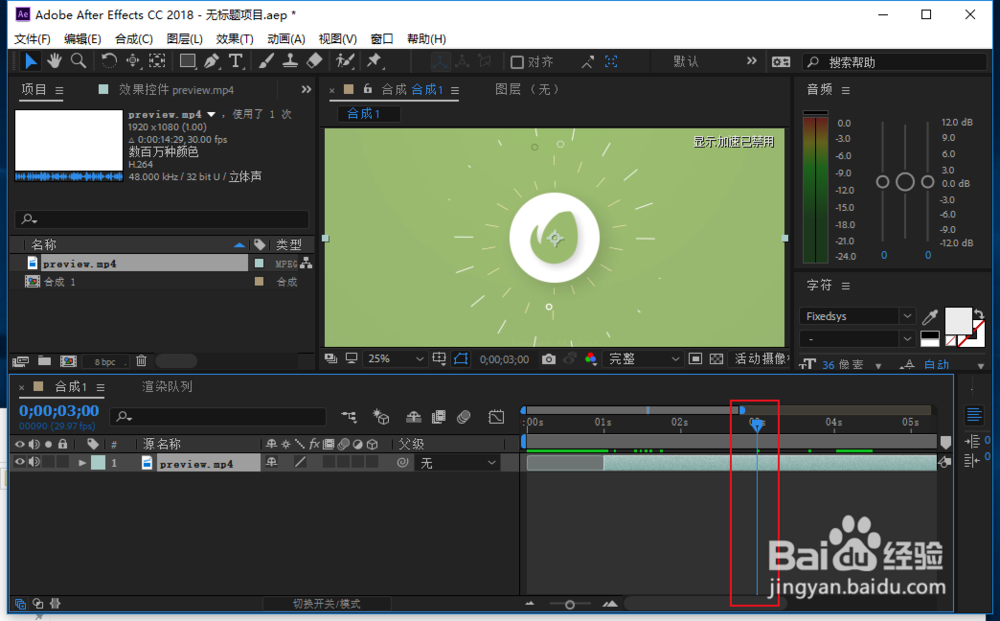Pick a color with the eyedropper in Character panel

[930, 316]
